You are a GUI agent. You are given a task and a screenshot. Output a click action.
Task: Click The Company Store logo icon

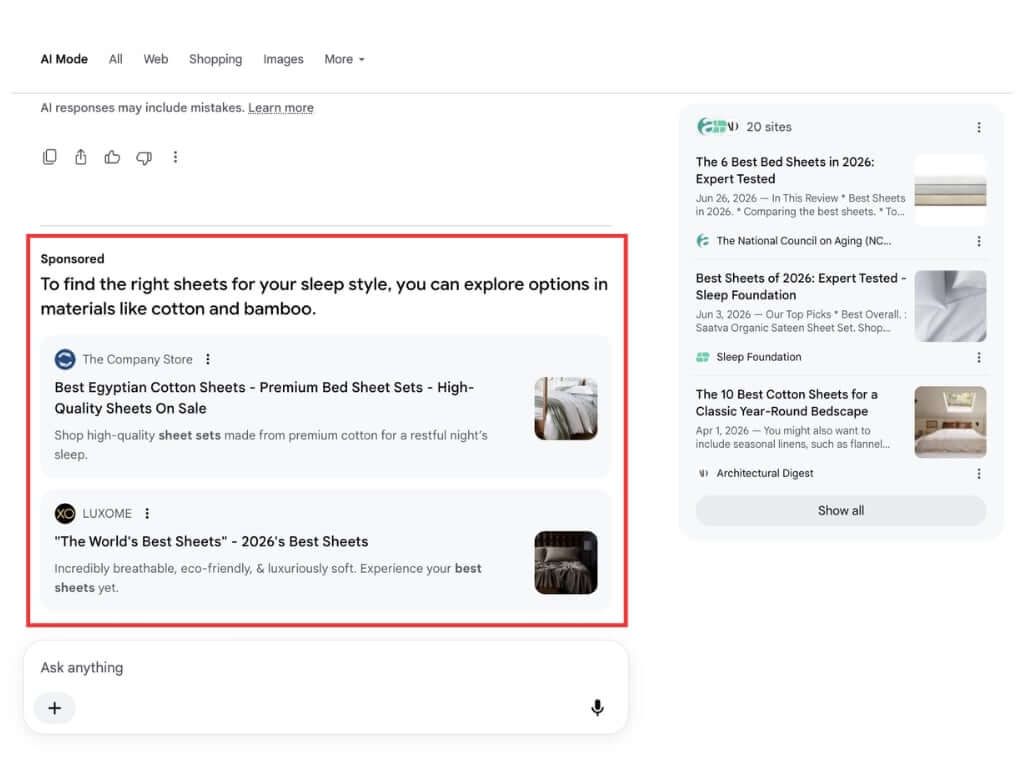tap(65, 359)
